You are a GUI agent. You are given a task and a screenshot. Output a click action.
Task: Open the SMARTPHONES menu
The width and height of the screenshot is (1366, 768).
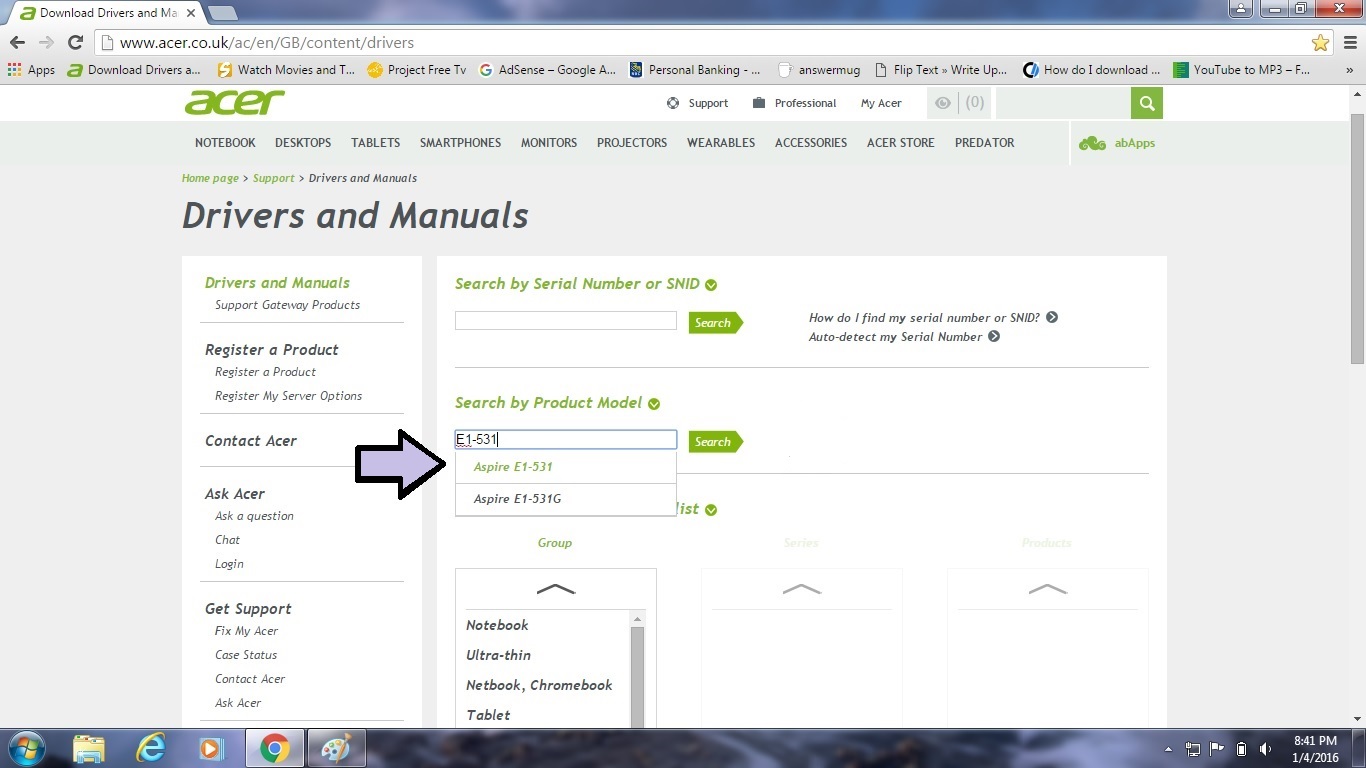[460, 143]
